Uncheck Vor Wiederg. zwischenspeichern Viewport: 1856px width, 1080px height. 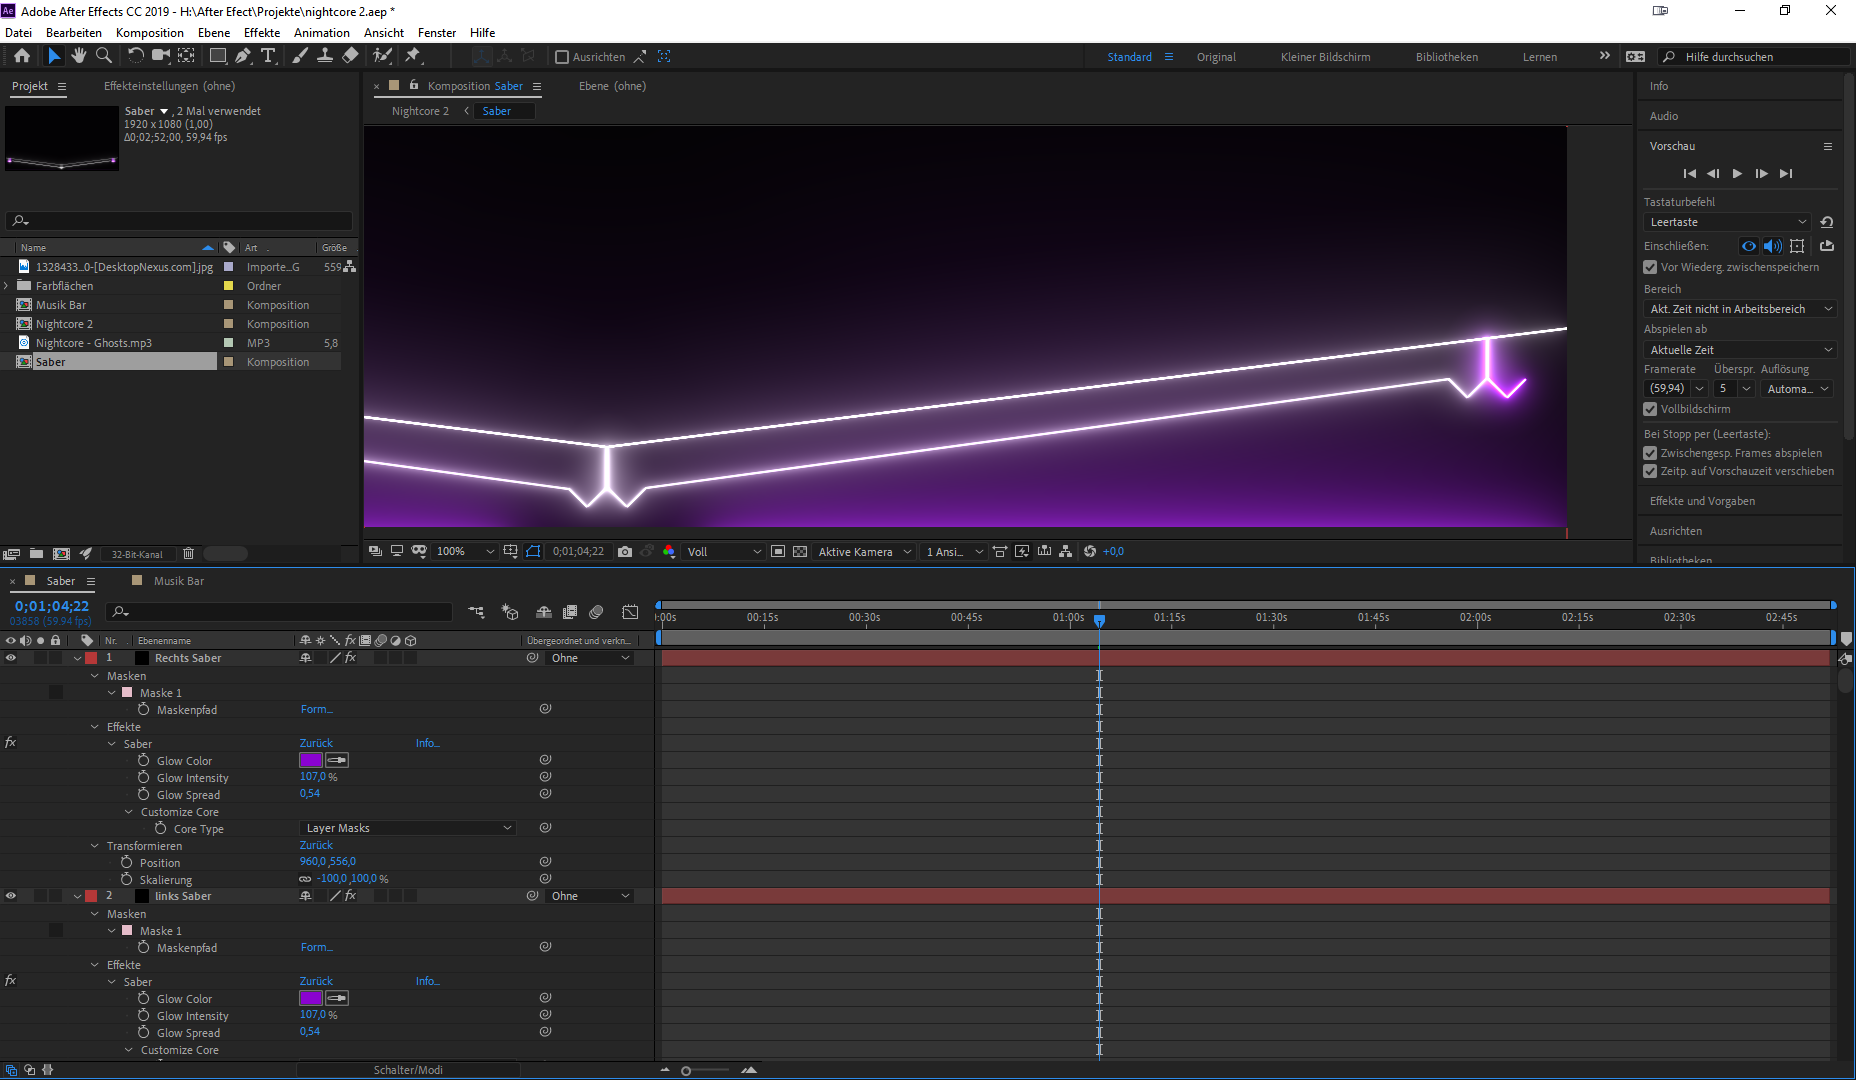(x=1650, y=267)
